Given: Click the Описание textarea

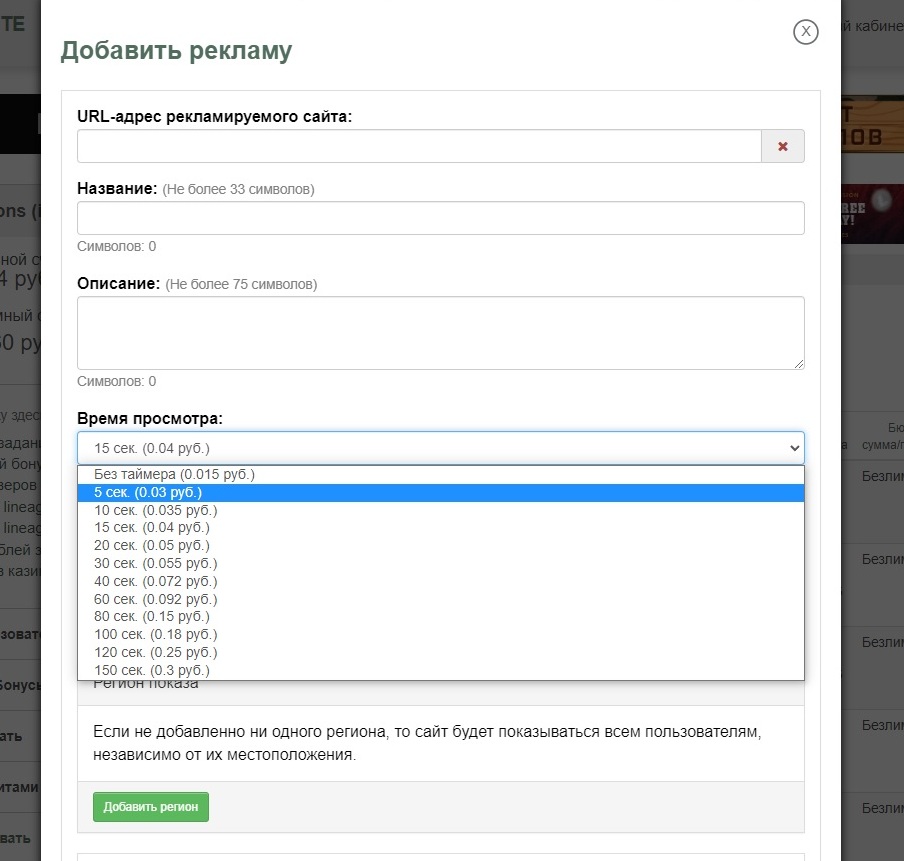Looking at the screenshot, I should [440, 333].
